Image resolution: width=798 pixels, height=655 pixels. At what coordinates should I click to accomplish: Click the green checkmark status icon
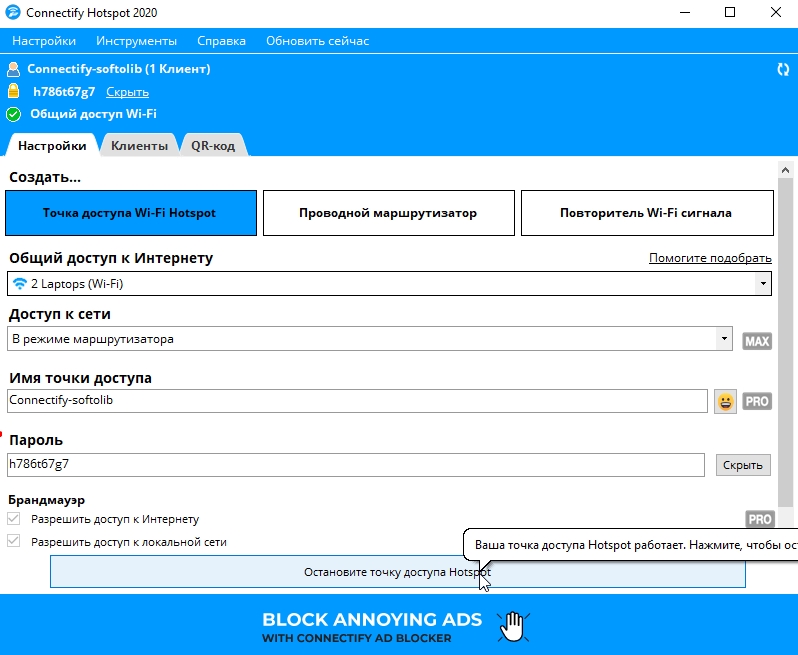[13, 114]
